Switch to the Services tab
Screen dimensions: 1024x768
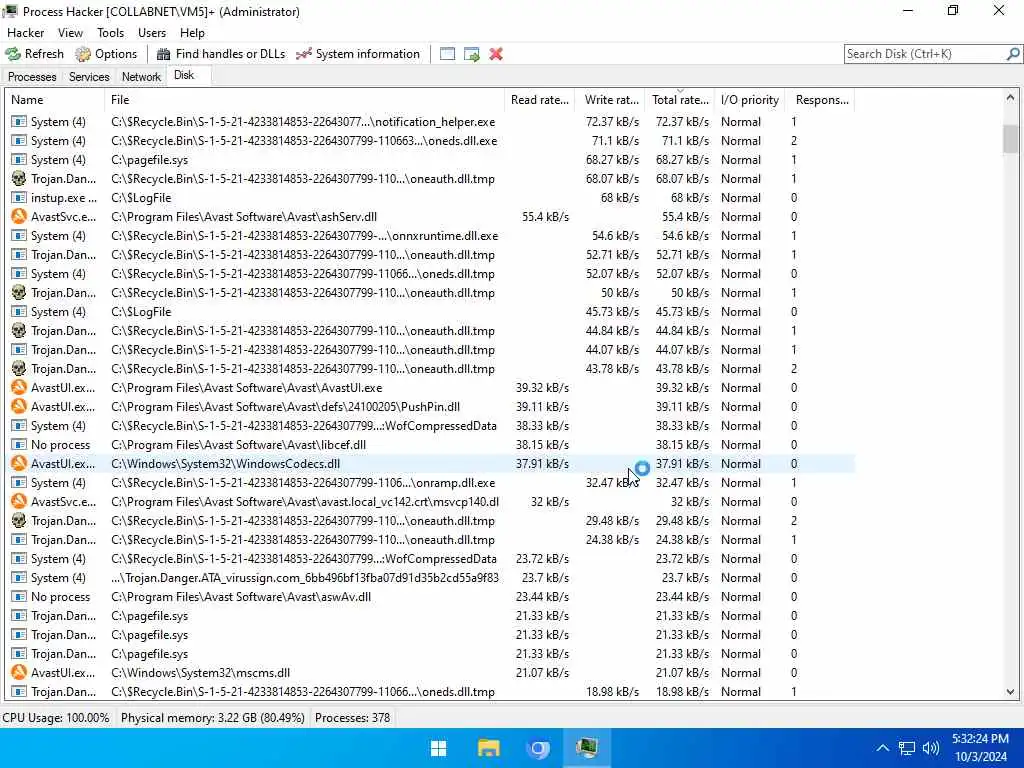point(89,76)
